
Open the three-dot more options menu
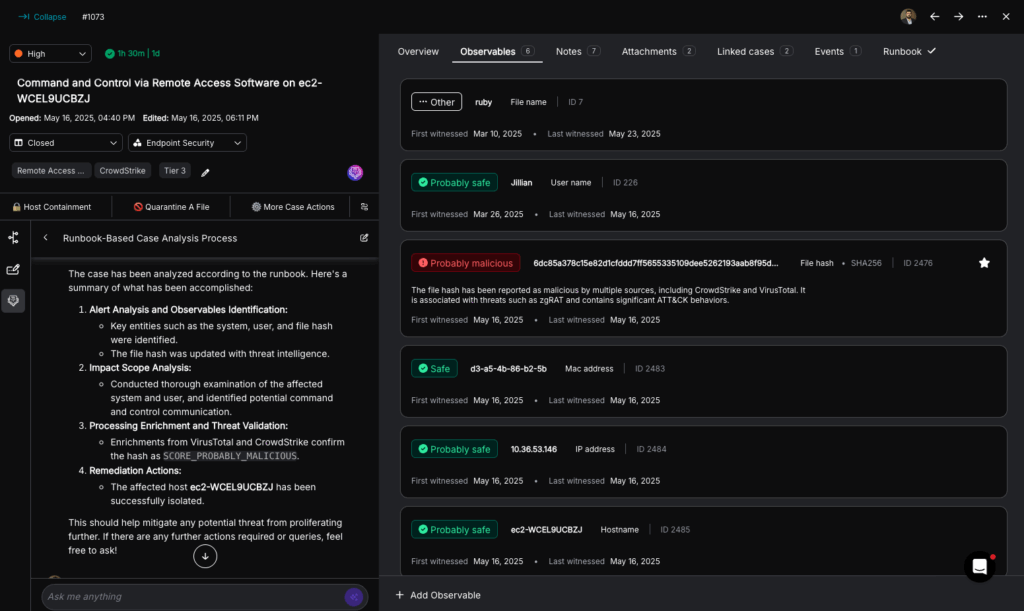click(982, 17)
